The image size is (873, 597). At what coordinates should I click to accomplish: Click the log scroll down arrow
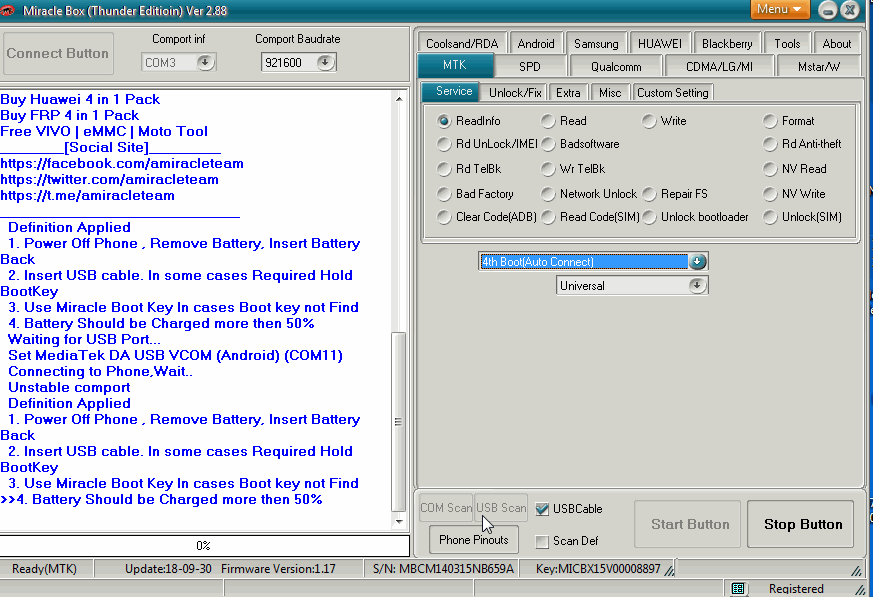point(399,522)
